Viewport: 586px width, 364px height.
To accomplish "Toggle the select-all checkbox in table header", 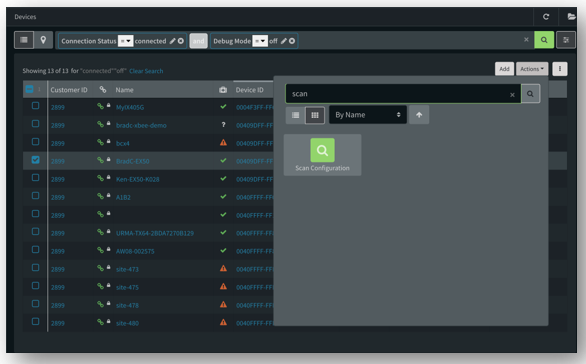I will 30,89.
